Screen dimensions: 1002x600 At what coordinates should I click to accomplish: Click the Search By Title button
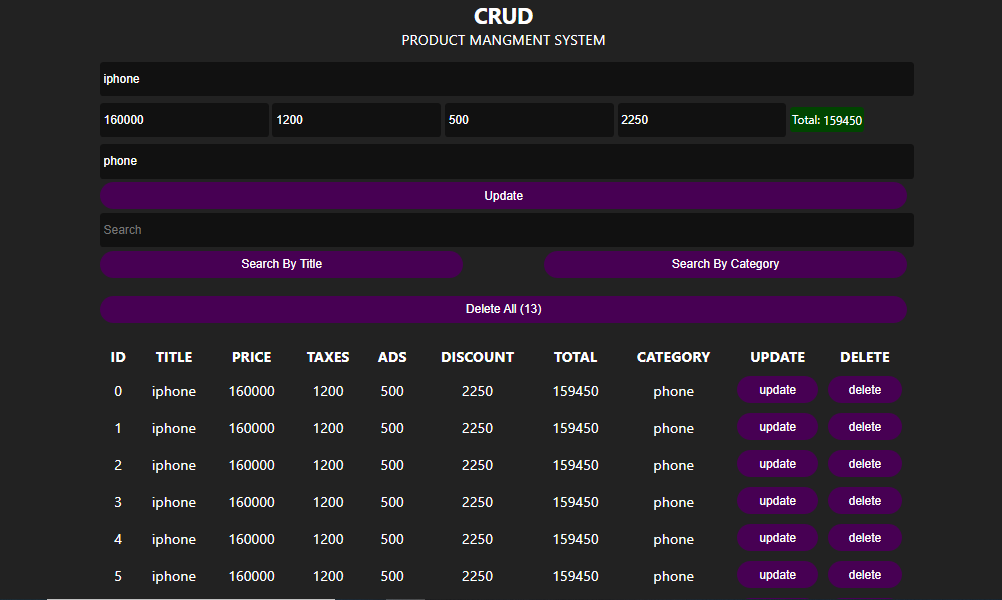281,264
